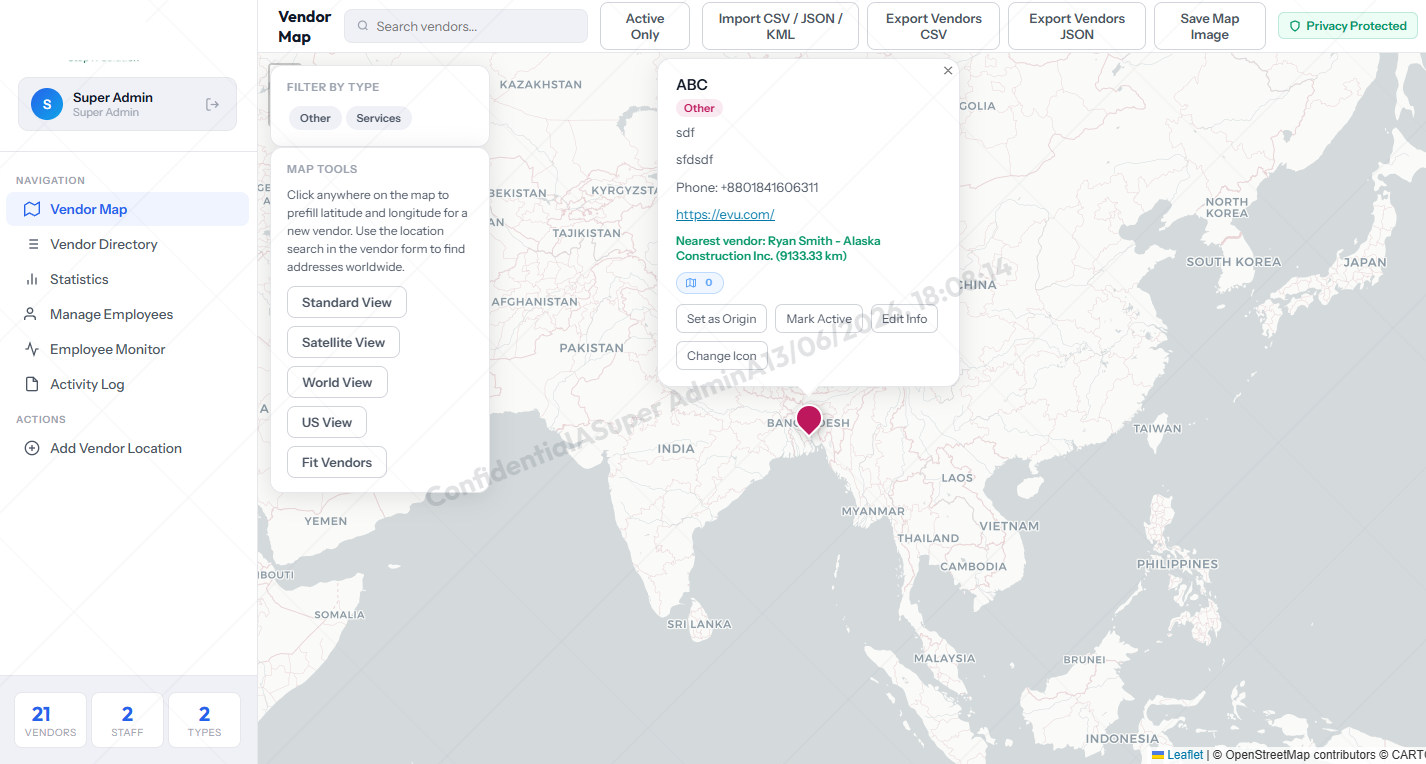
Task: Click the 2 Types stat card
Action: pos(204,720)
